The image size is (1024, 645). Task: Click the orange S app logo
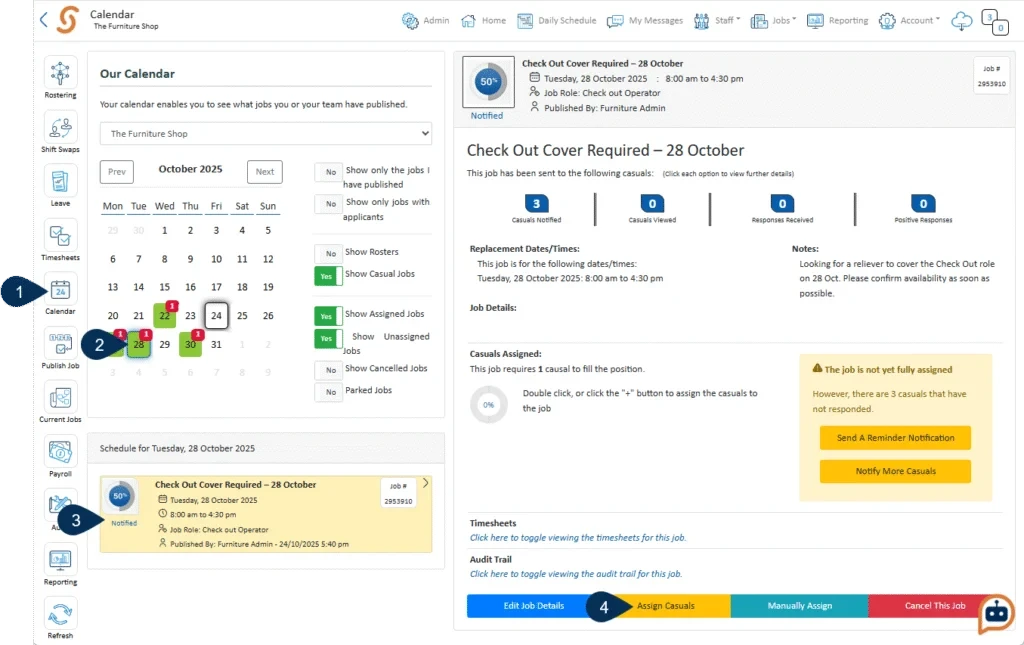68,20
